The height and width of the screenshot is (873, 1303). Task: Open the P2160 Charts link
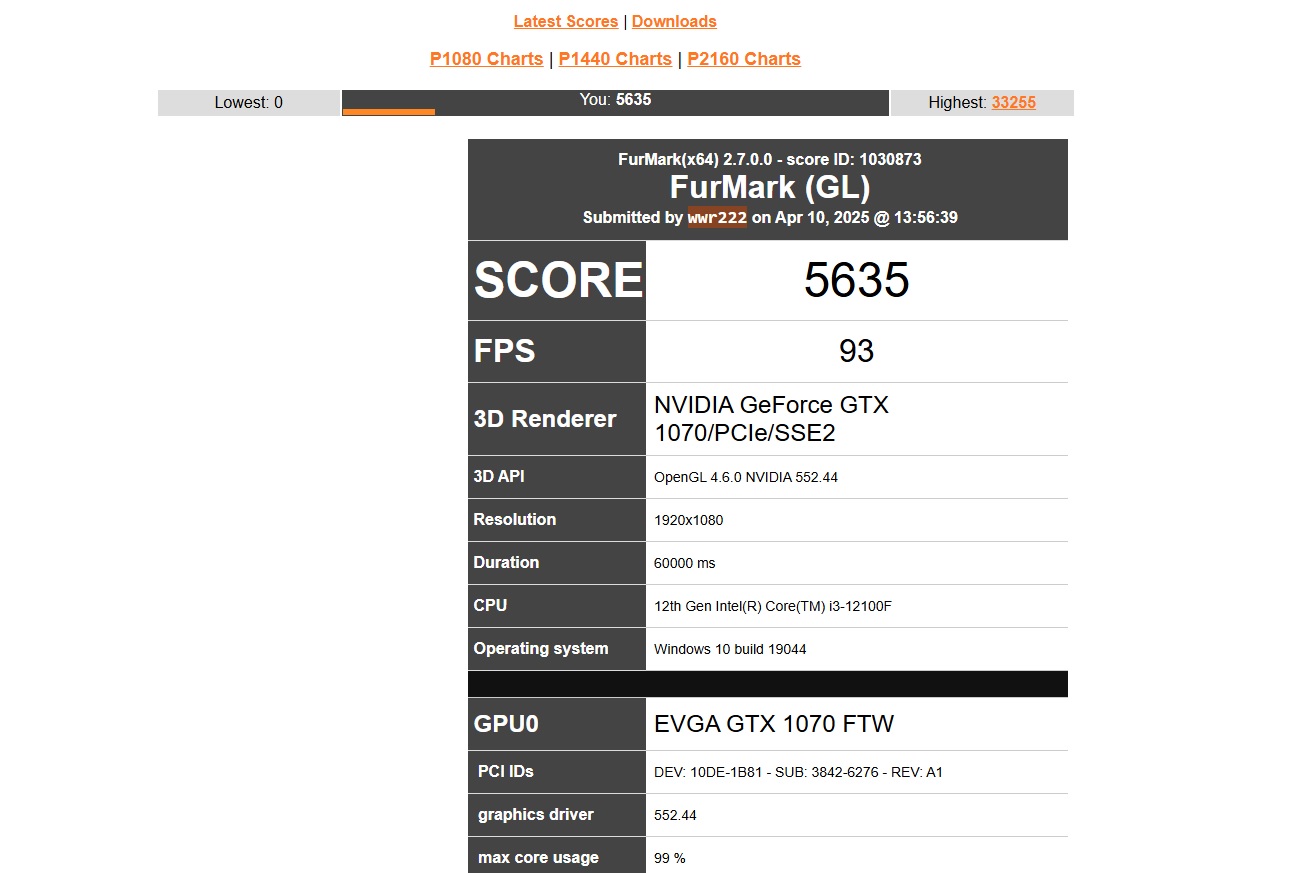(744, 59)
